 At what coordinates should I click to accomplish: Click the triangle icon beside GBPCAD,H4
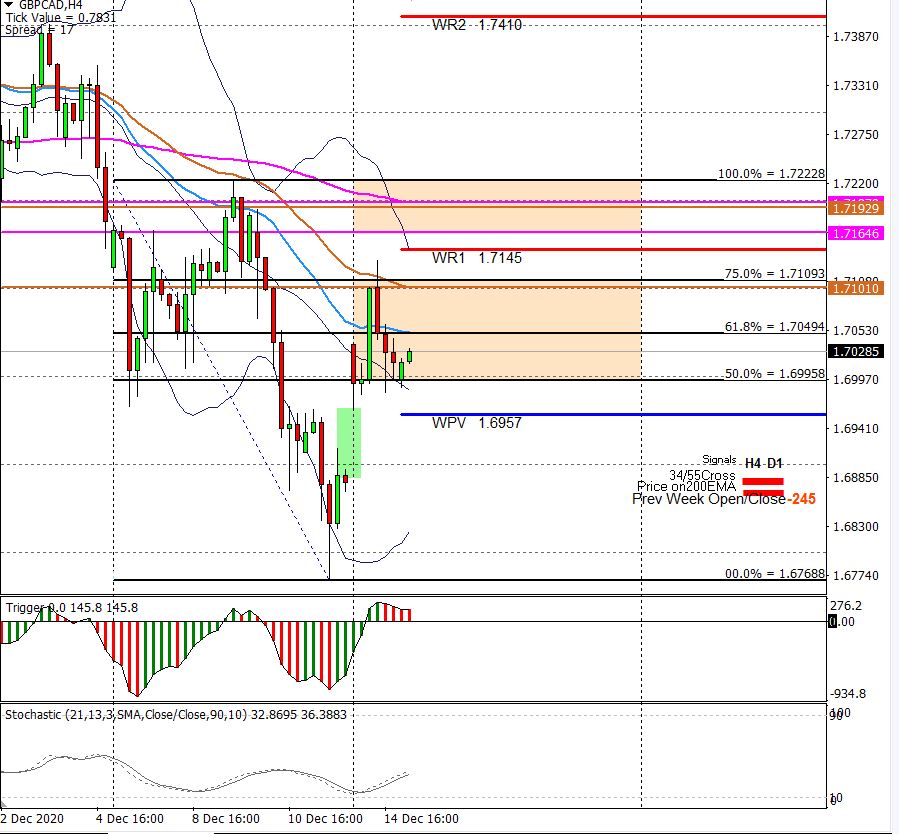(8, 5)
